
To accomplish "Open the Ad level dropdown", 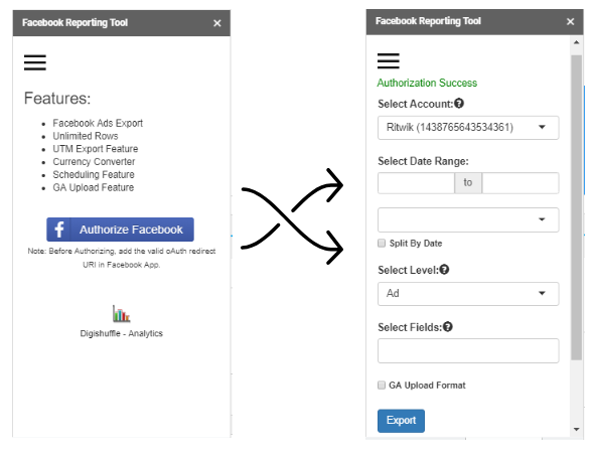I will (468, 294).
